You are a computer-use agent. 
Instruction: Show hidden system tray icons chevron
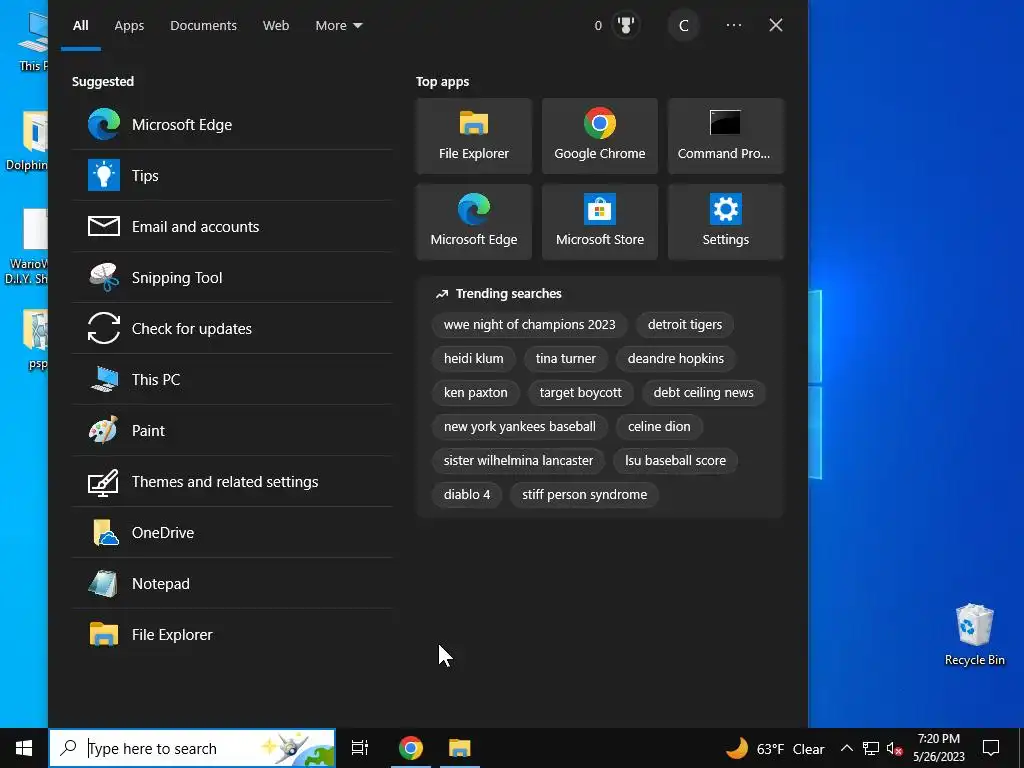(x=846, y=748)
